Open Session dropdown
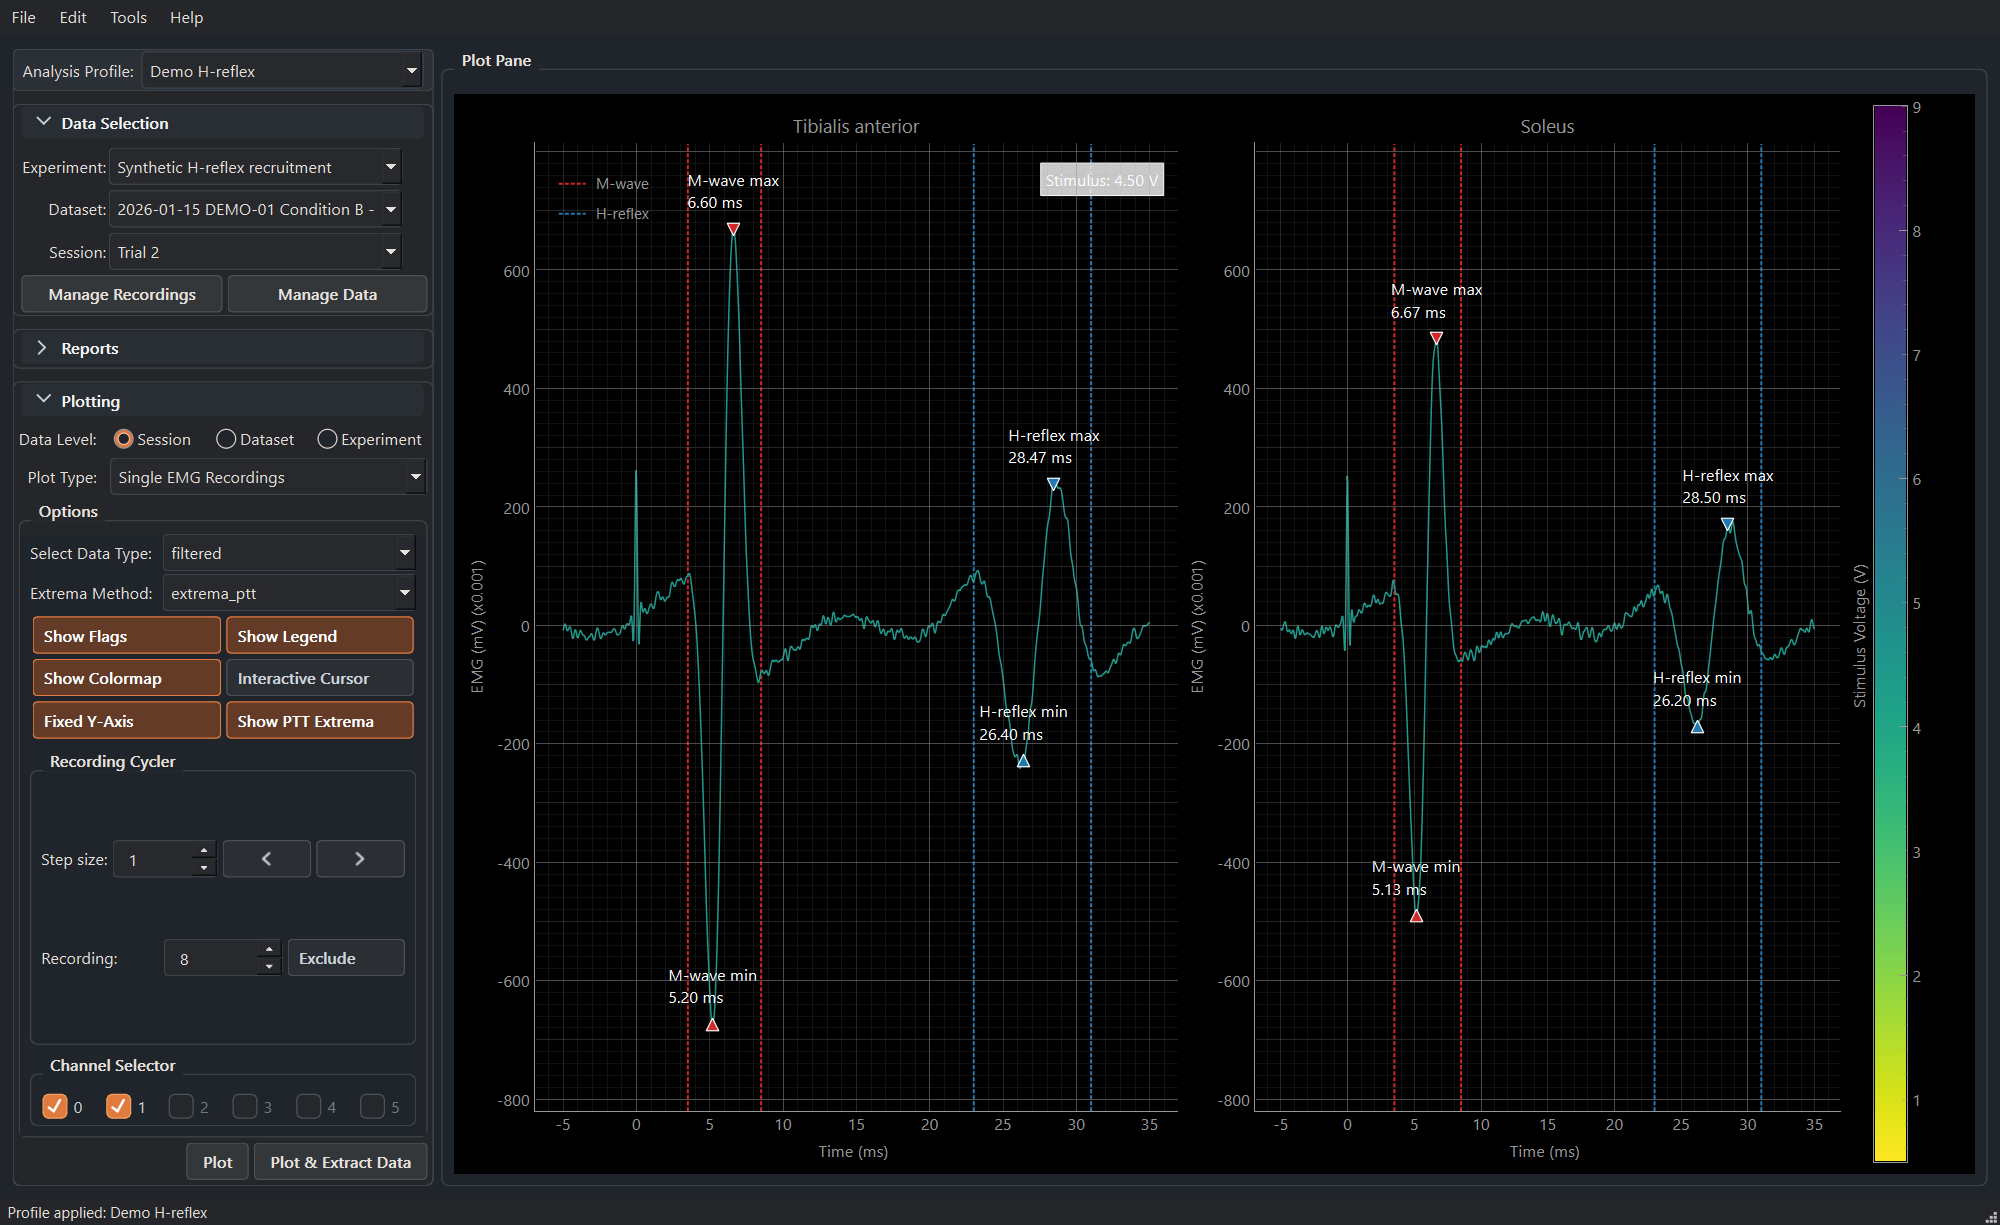This screenshot has height=1225, width=2000. (255, 252)
